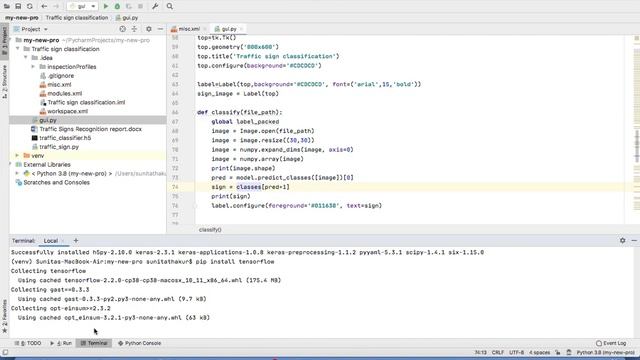Hide the Terminal panel with minus icon
Image resolution: width=640 pixels, height=360 pixels.
point(634,241)
